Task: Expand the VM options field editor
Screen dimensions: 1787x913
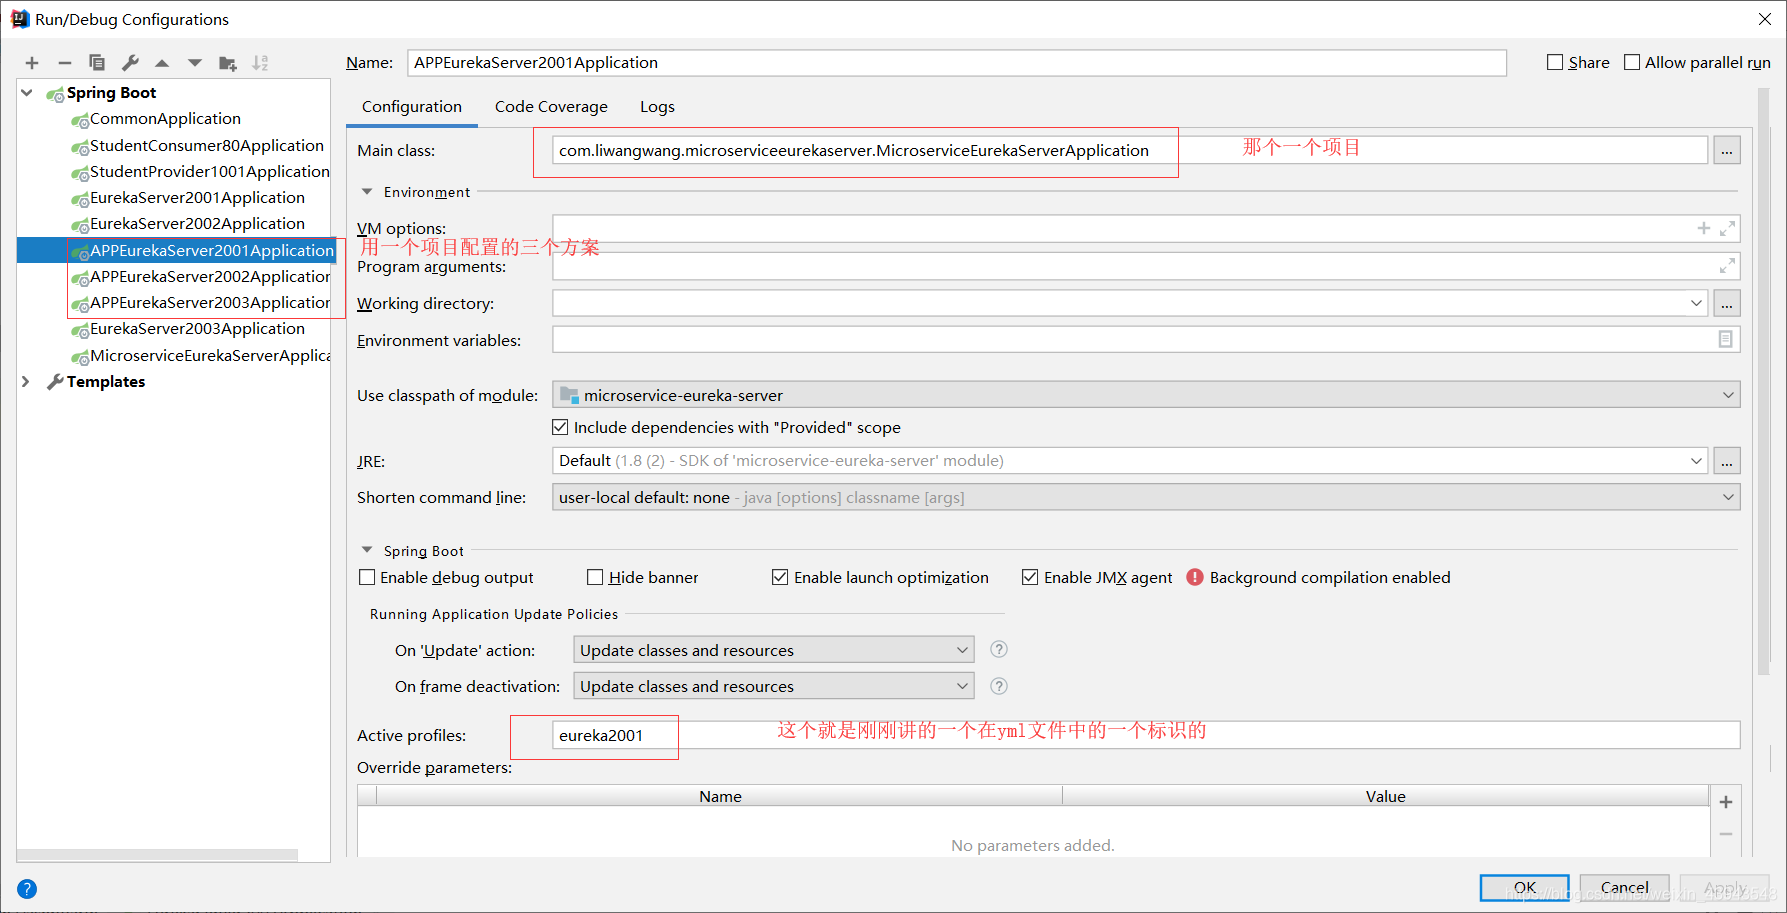Action: 1727,229
